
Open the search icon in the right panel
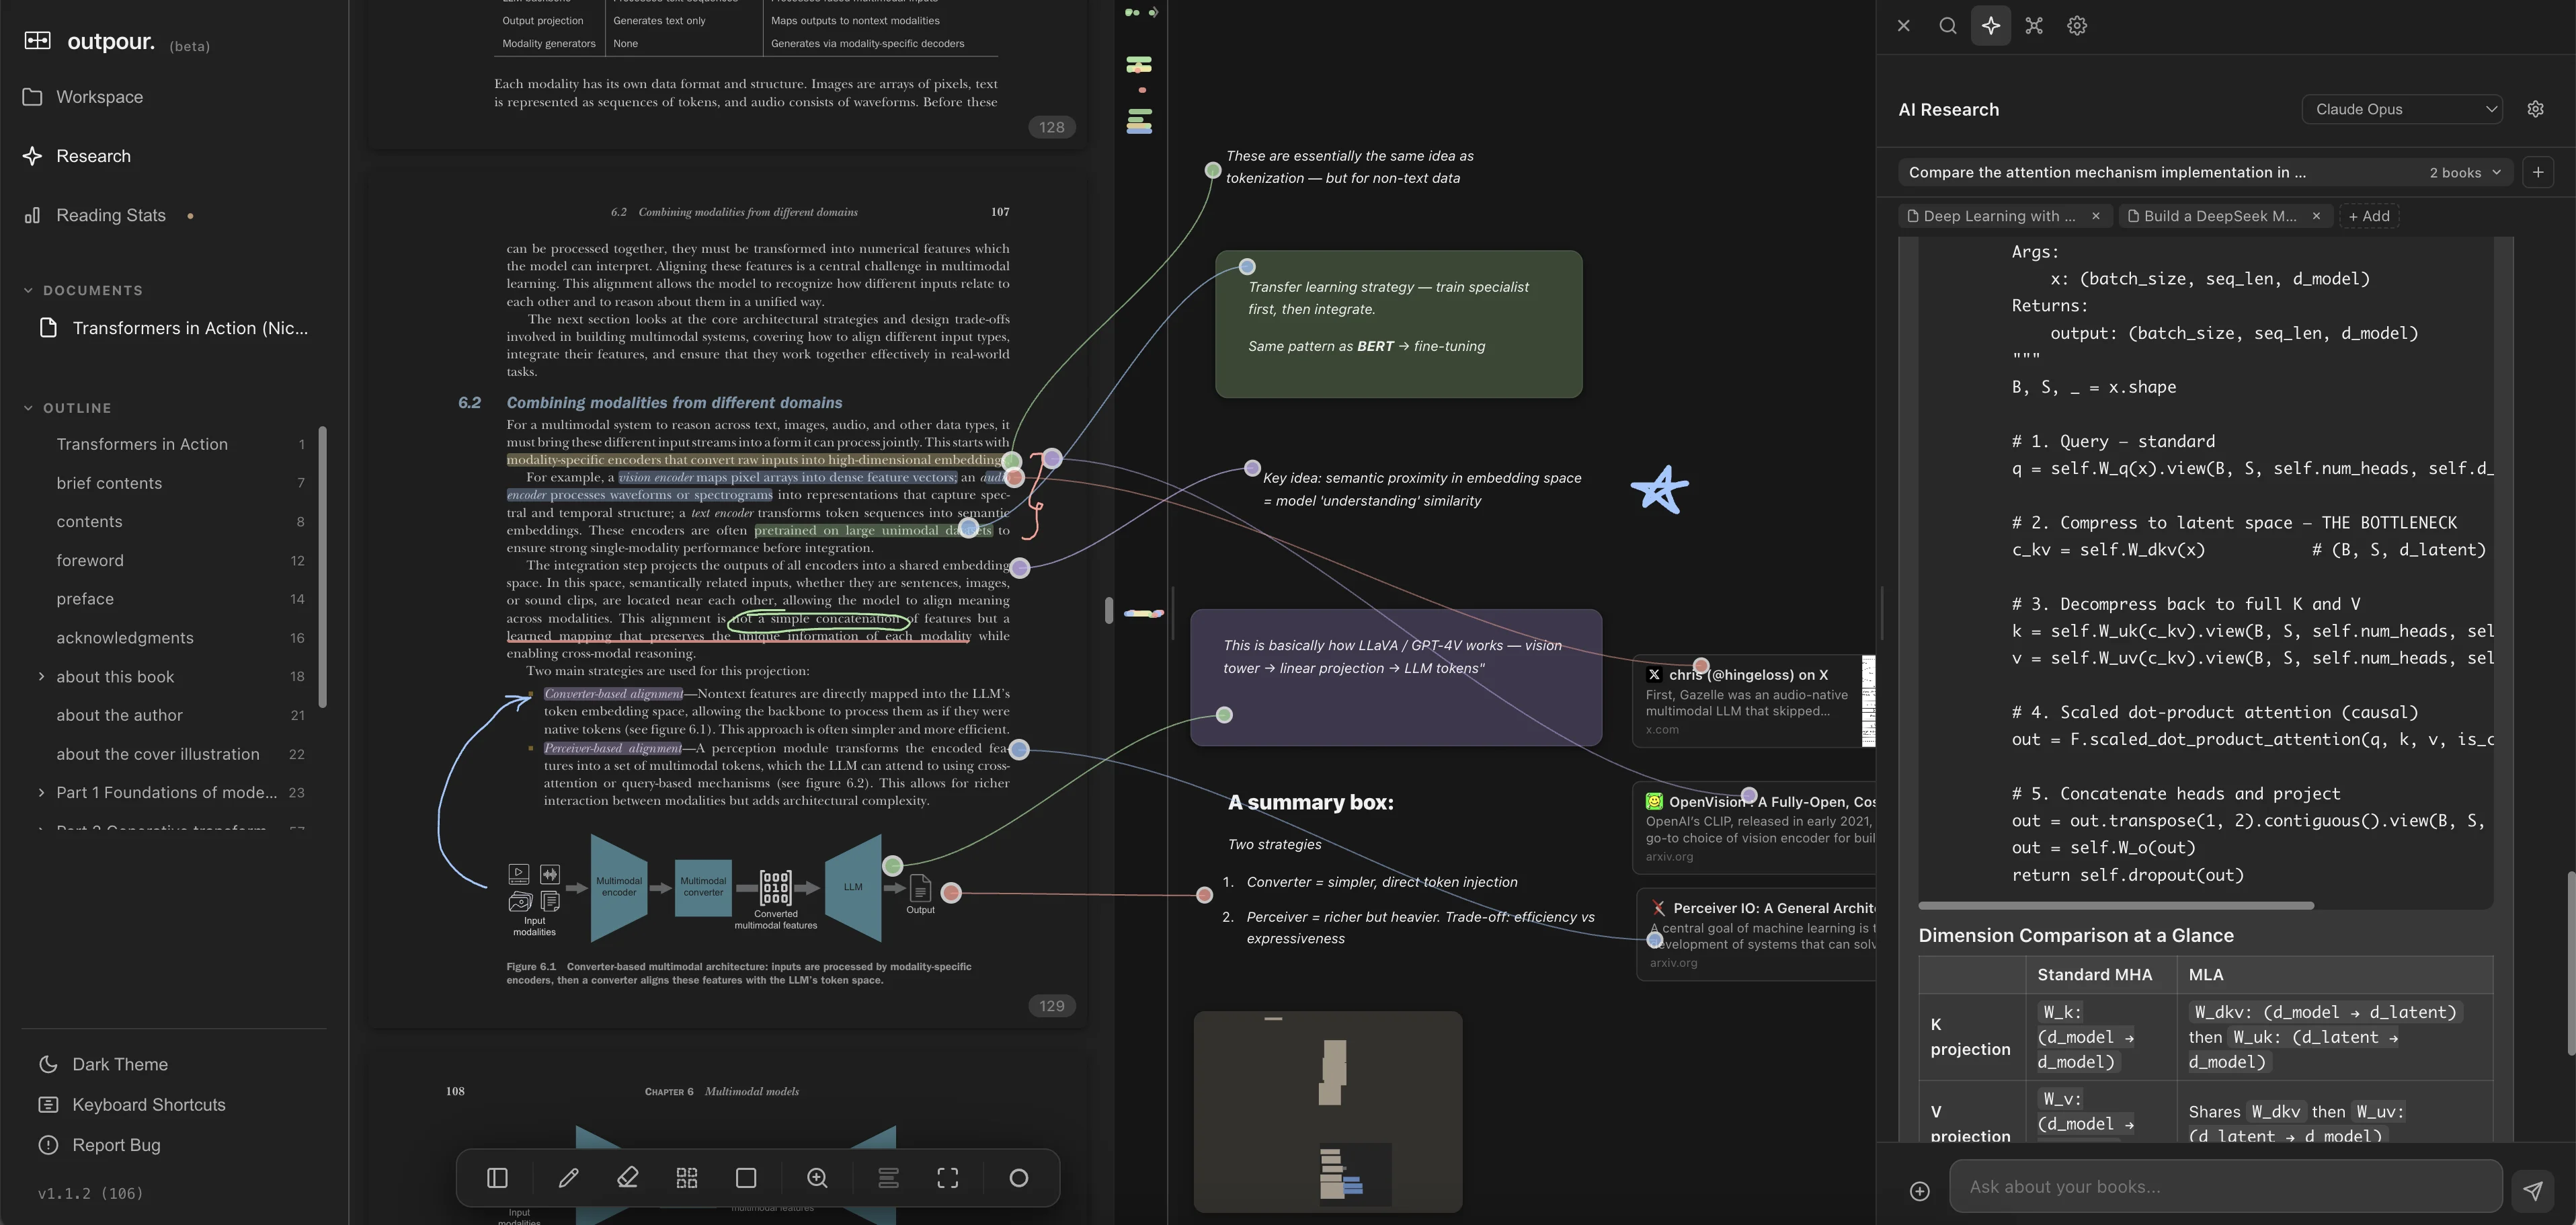coord(1948,25)
